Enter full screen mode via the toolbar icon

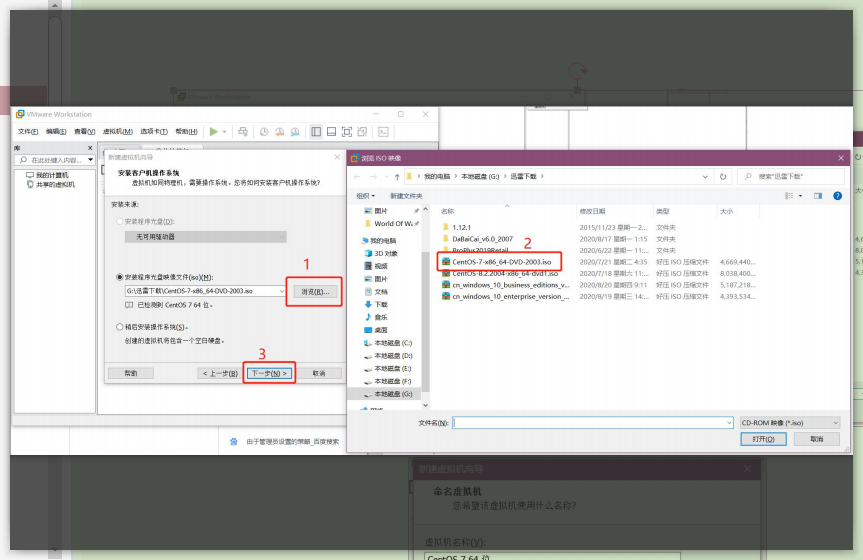347,132
